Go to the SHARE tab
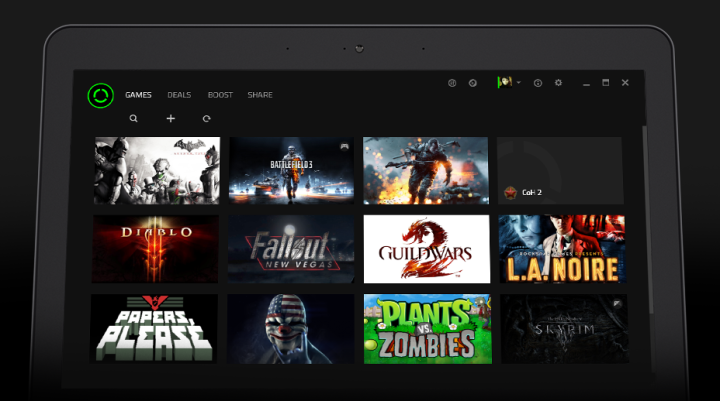Viewport: 720px width, 401px height. [260, 95]
